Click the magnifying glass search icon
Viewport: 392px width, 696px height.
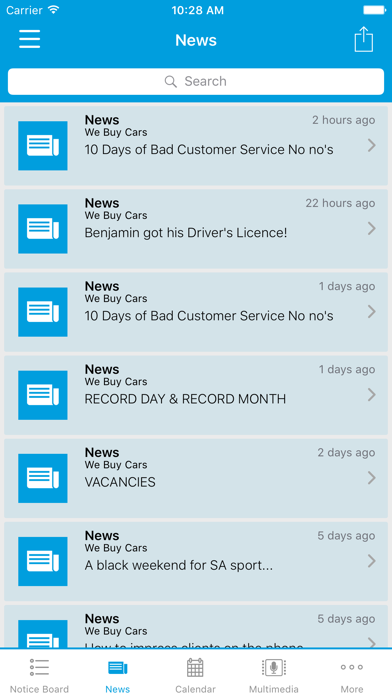pyautogui.click(x=171, y=81)
